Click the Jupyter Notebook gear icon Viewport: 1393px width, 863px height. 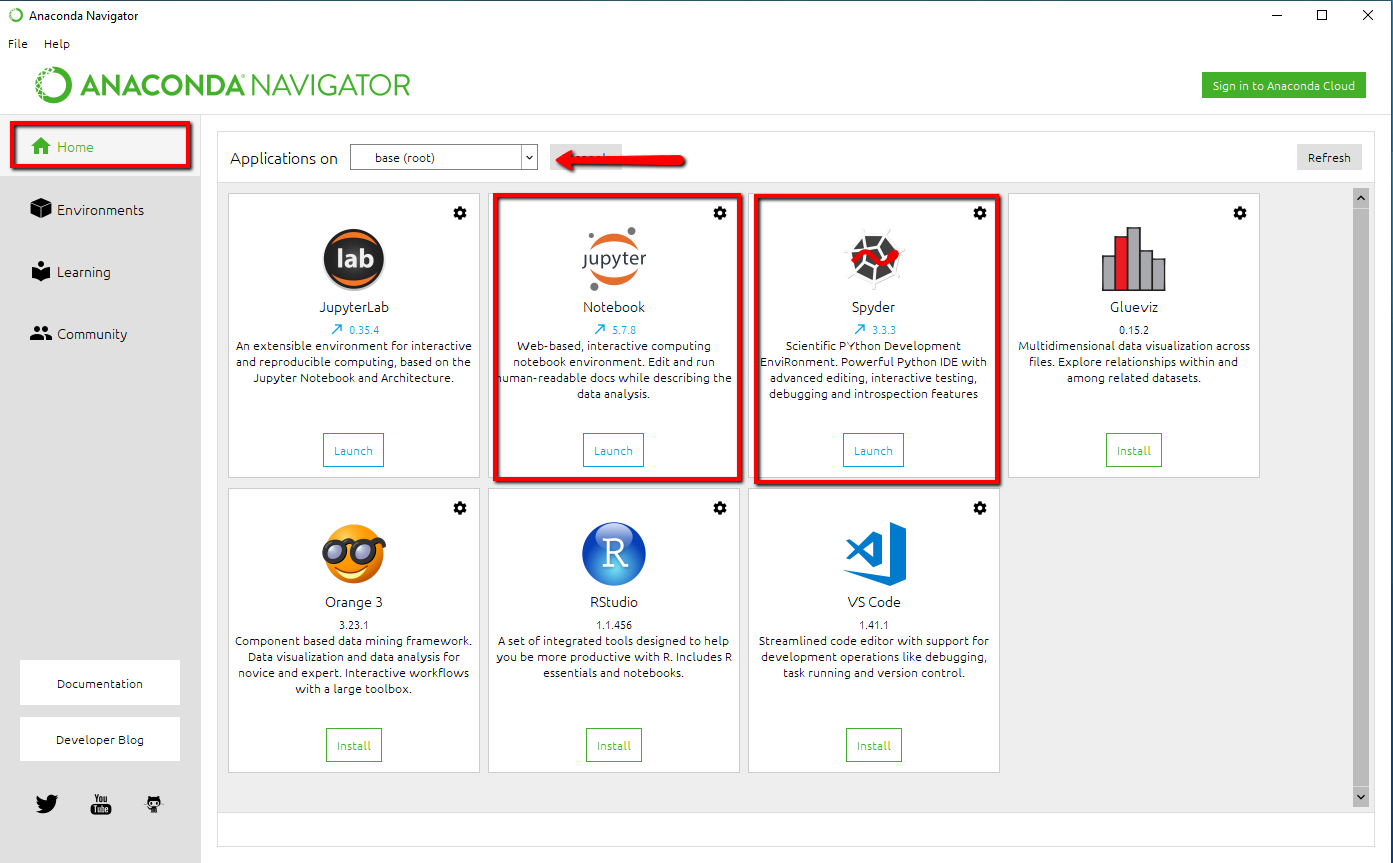719,213
